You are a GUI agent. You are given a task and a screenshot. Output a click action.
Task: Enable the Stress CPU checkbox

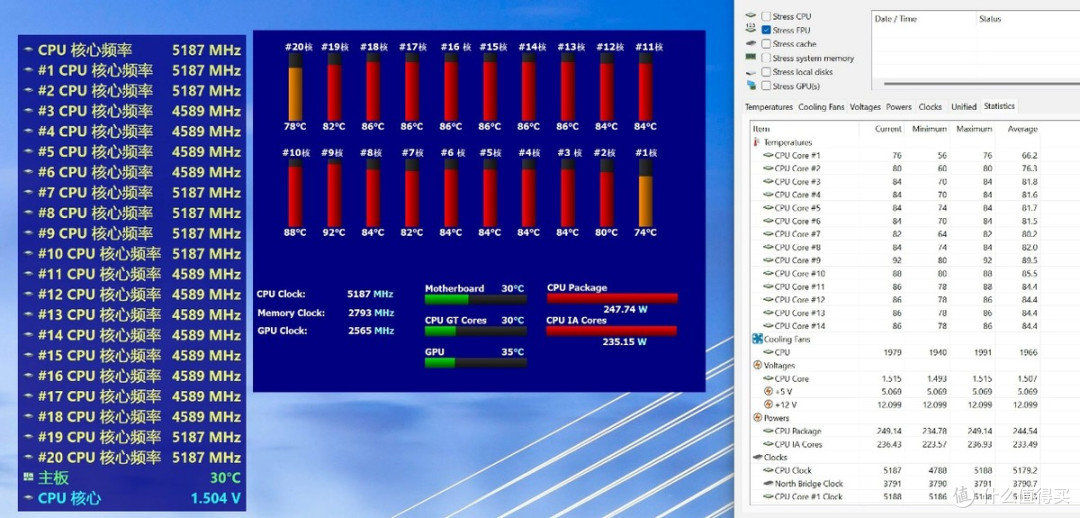[x=766, y=16]
